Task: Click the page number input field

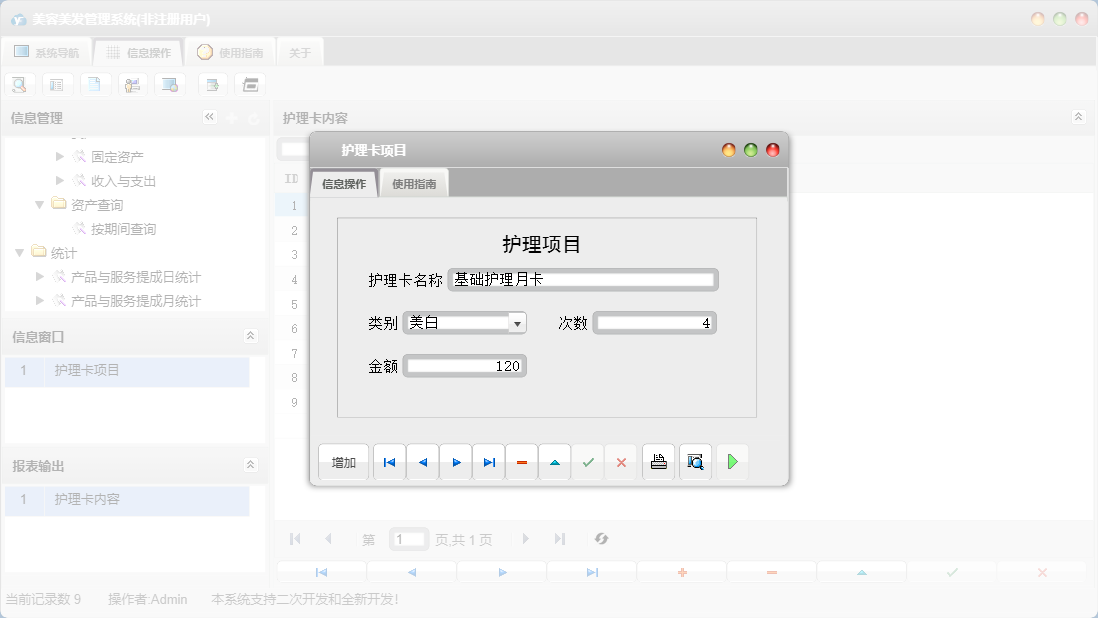Action: point(408,538)
